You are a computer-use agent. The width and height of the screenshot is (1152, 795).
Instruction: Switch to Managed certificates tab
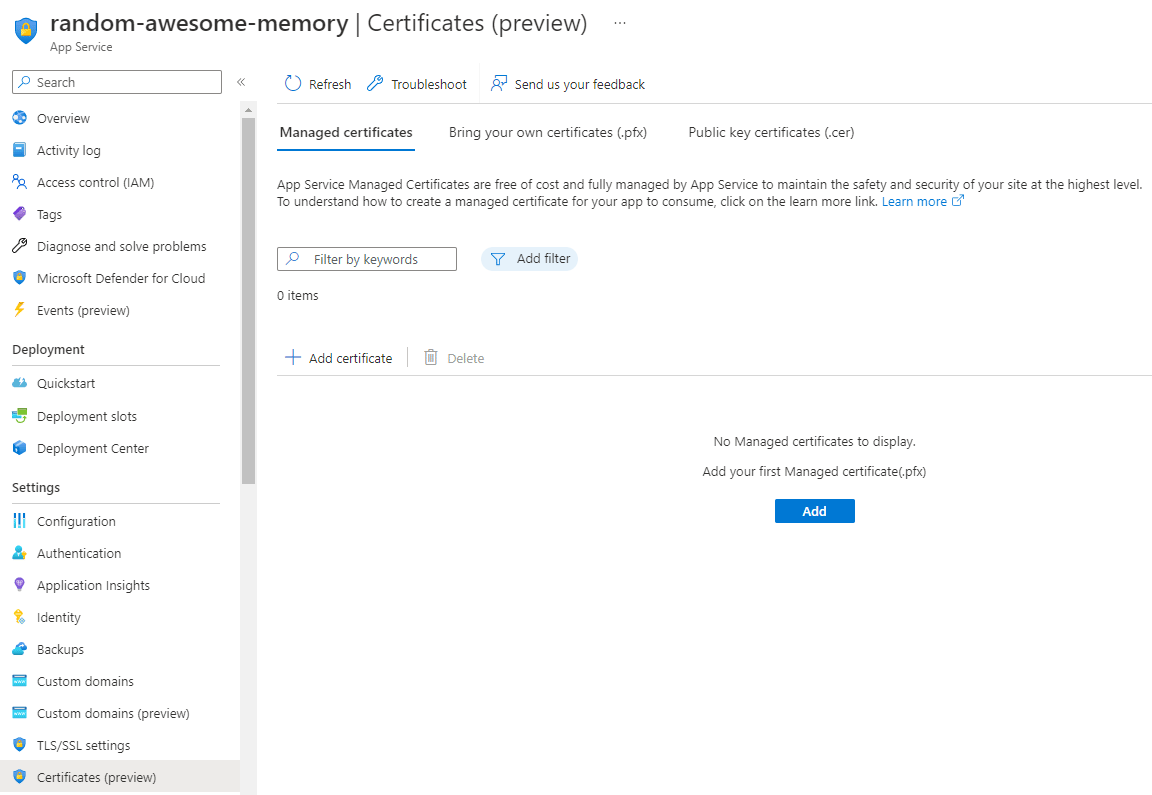click(346, 132)
